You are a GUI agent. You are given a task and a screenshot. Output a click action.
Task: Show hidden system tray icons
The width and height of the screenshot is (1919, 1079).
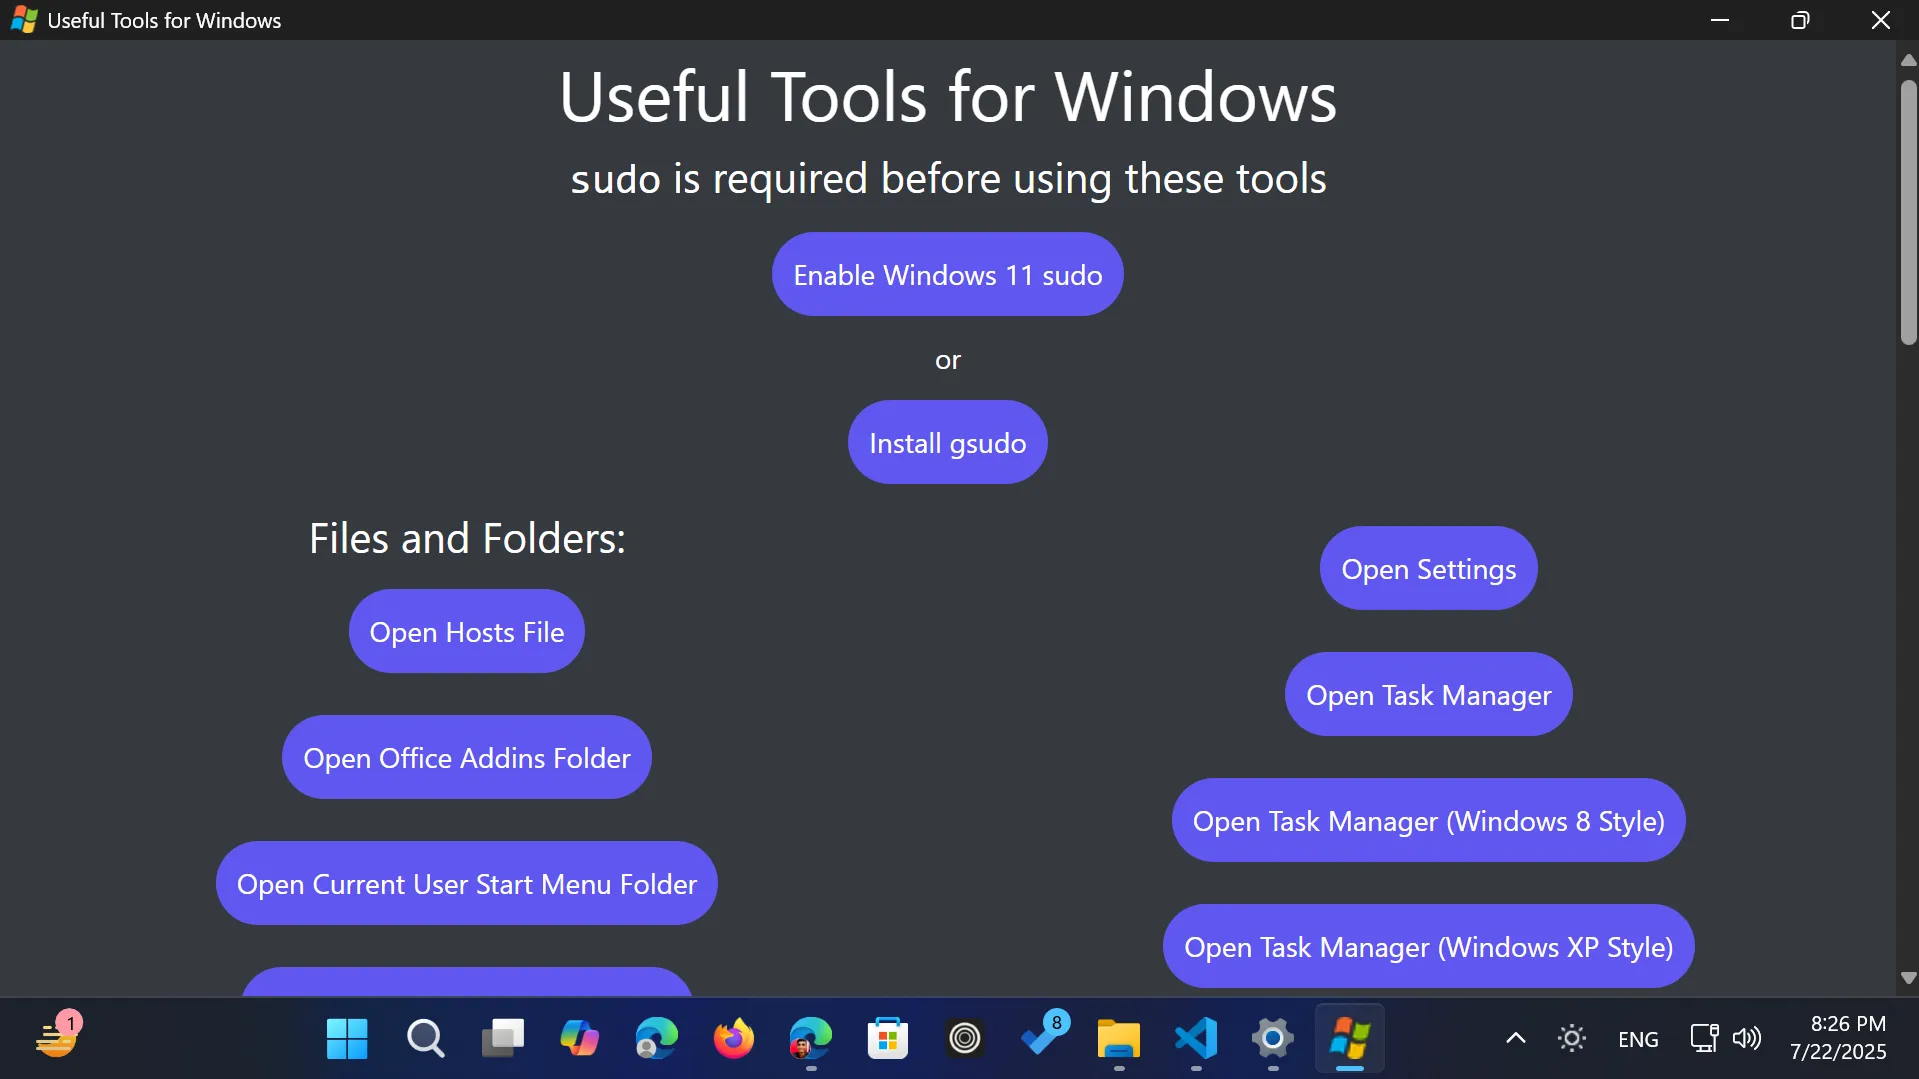[1514, 1038]
